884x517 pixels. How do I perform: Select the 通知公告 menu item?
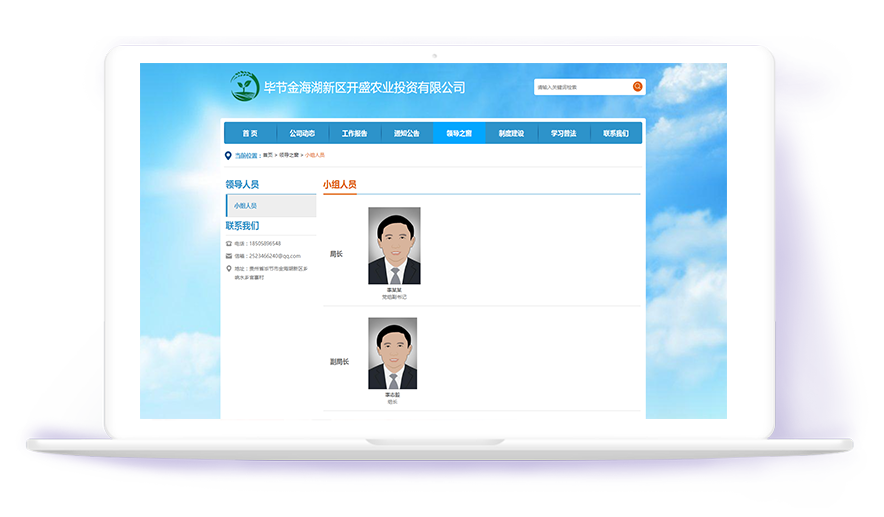click(407, 133)
